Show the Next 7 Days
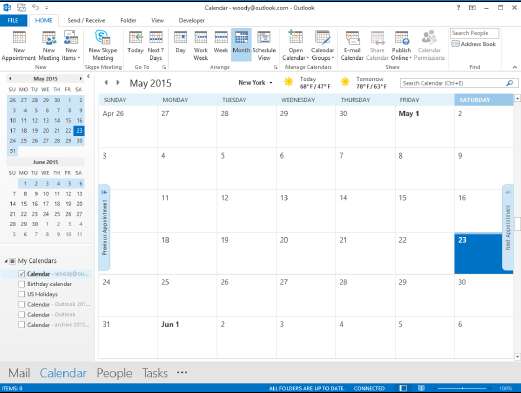Image resolution: width=521 pixels, height=393 pixels. point(156,46)
